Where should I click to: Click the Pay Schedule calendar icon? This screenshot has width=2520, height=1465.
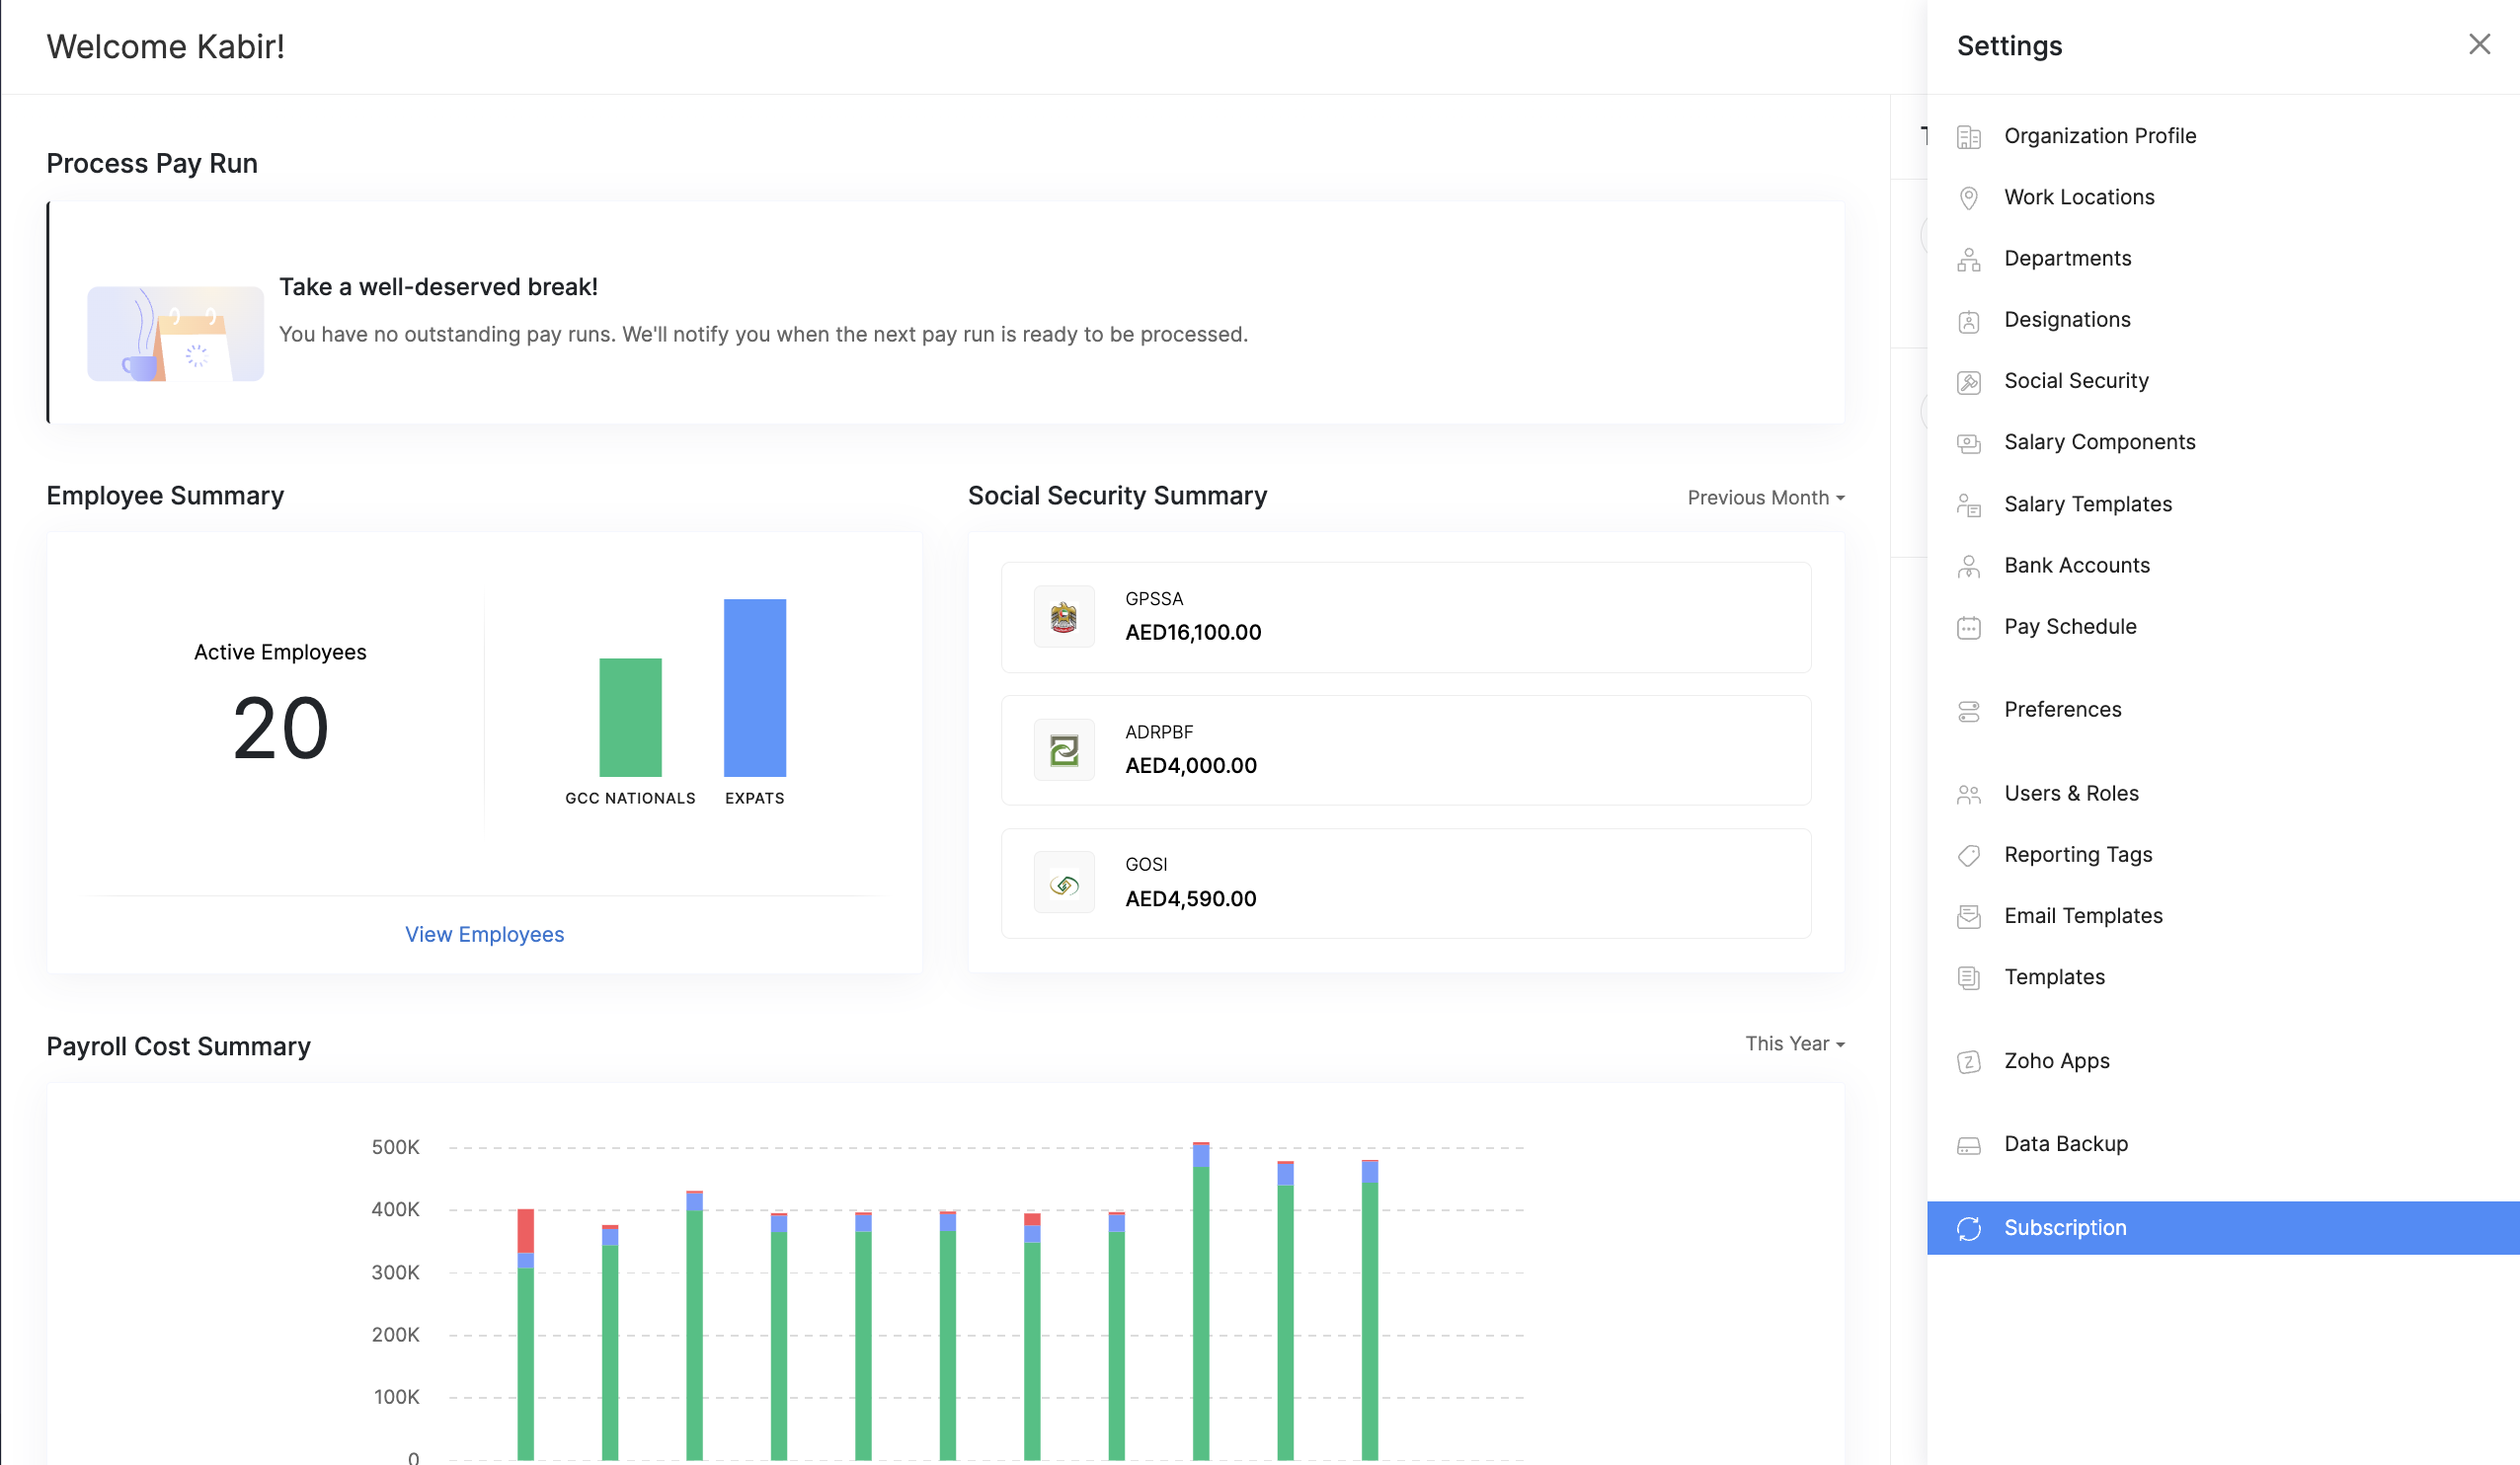tap(1968, 628)
